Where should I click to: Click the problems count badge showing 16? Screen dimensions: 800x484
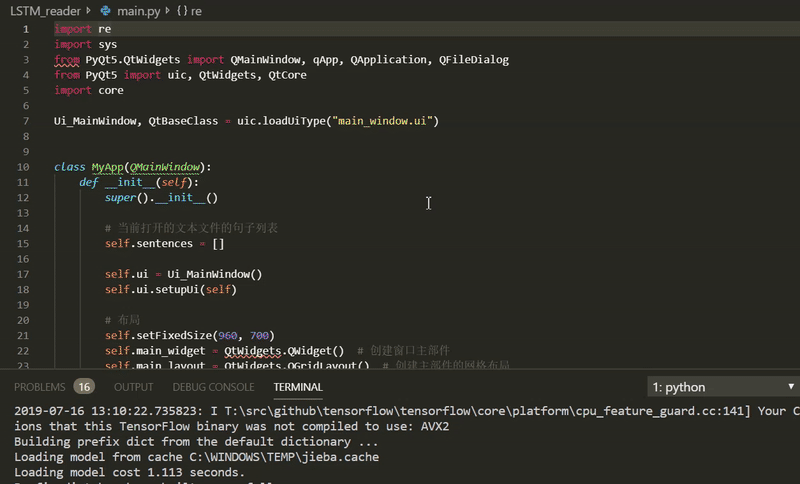pos(84,387)
